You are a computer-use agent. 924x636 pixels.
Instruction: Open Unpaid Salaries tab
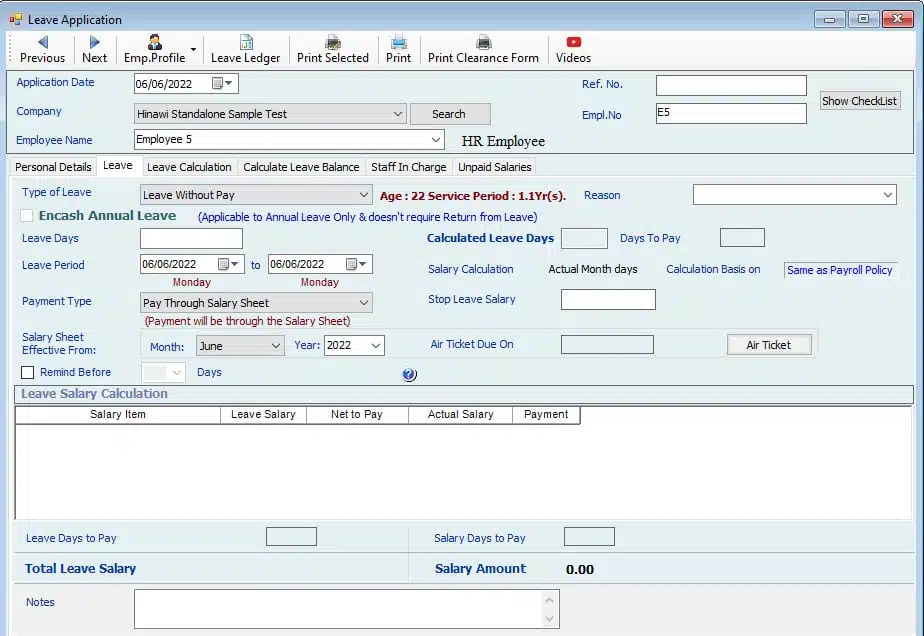(x=495, y=167)
